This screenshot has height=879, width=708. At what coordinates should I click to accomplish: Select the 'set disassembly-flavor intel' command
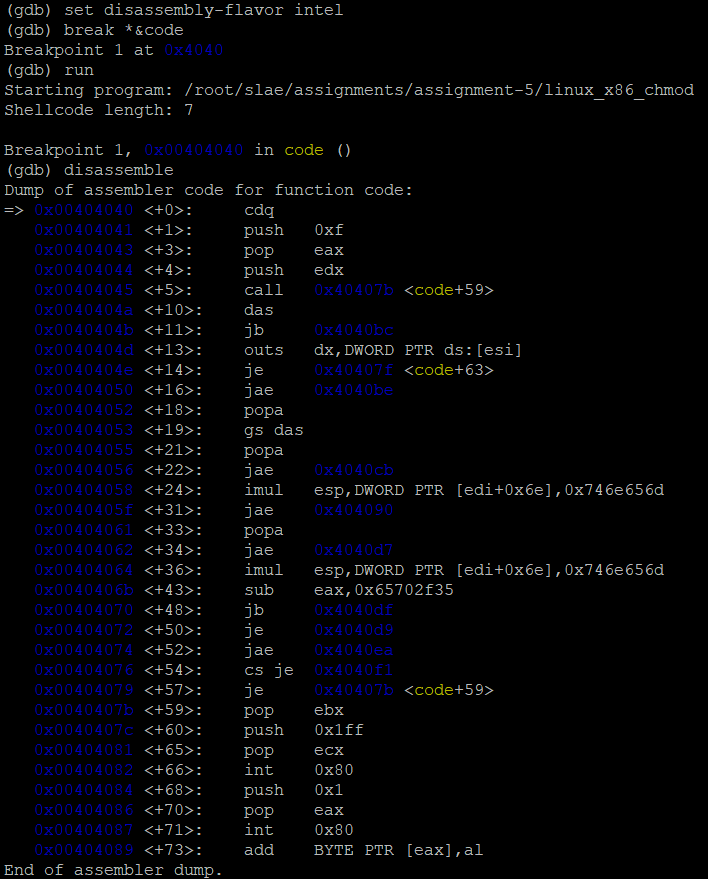pos(203,10)
